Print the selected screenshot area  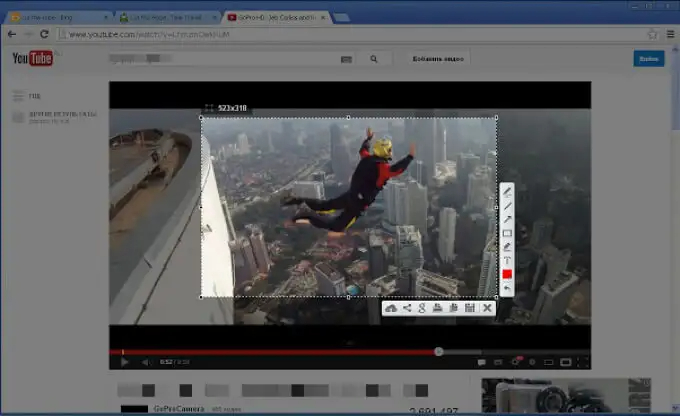pyautogui.click(x=438, y=308)
